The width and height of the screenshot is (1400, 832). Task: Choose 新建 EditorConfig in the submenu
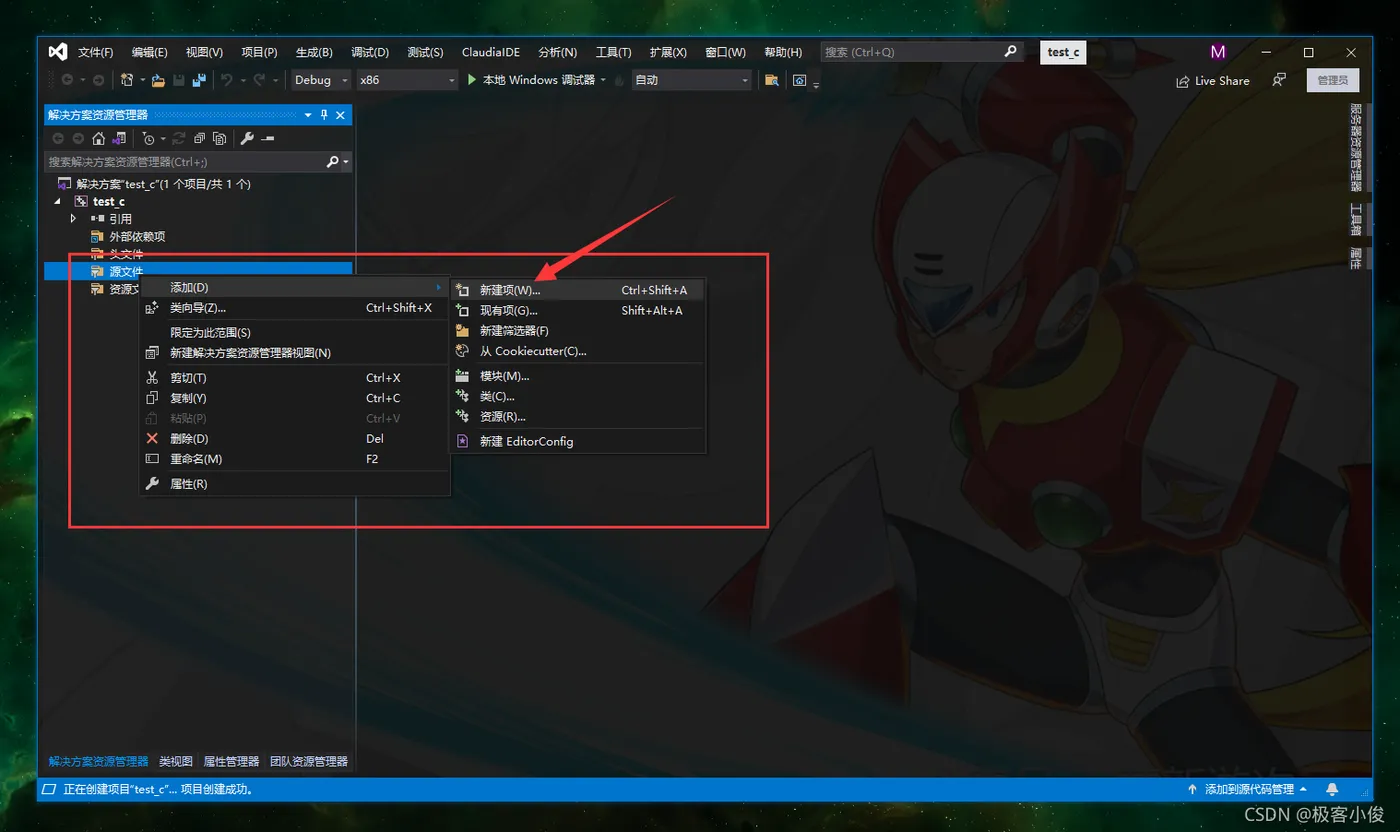[x=578, y=441]
